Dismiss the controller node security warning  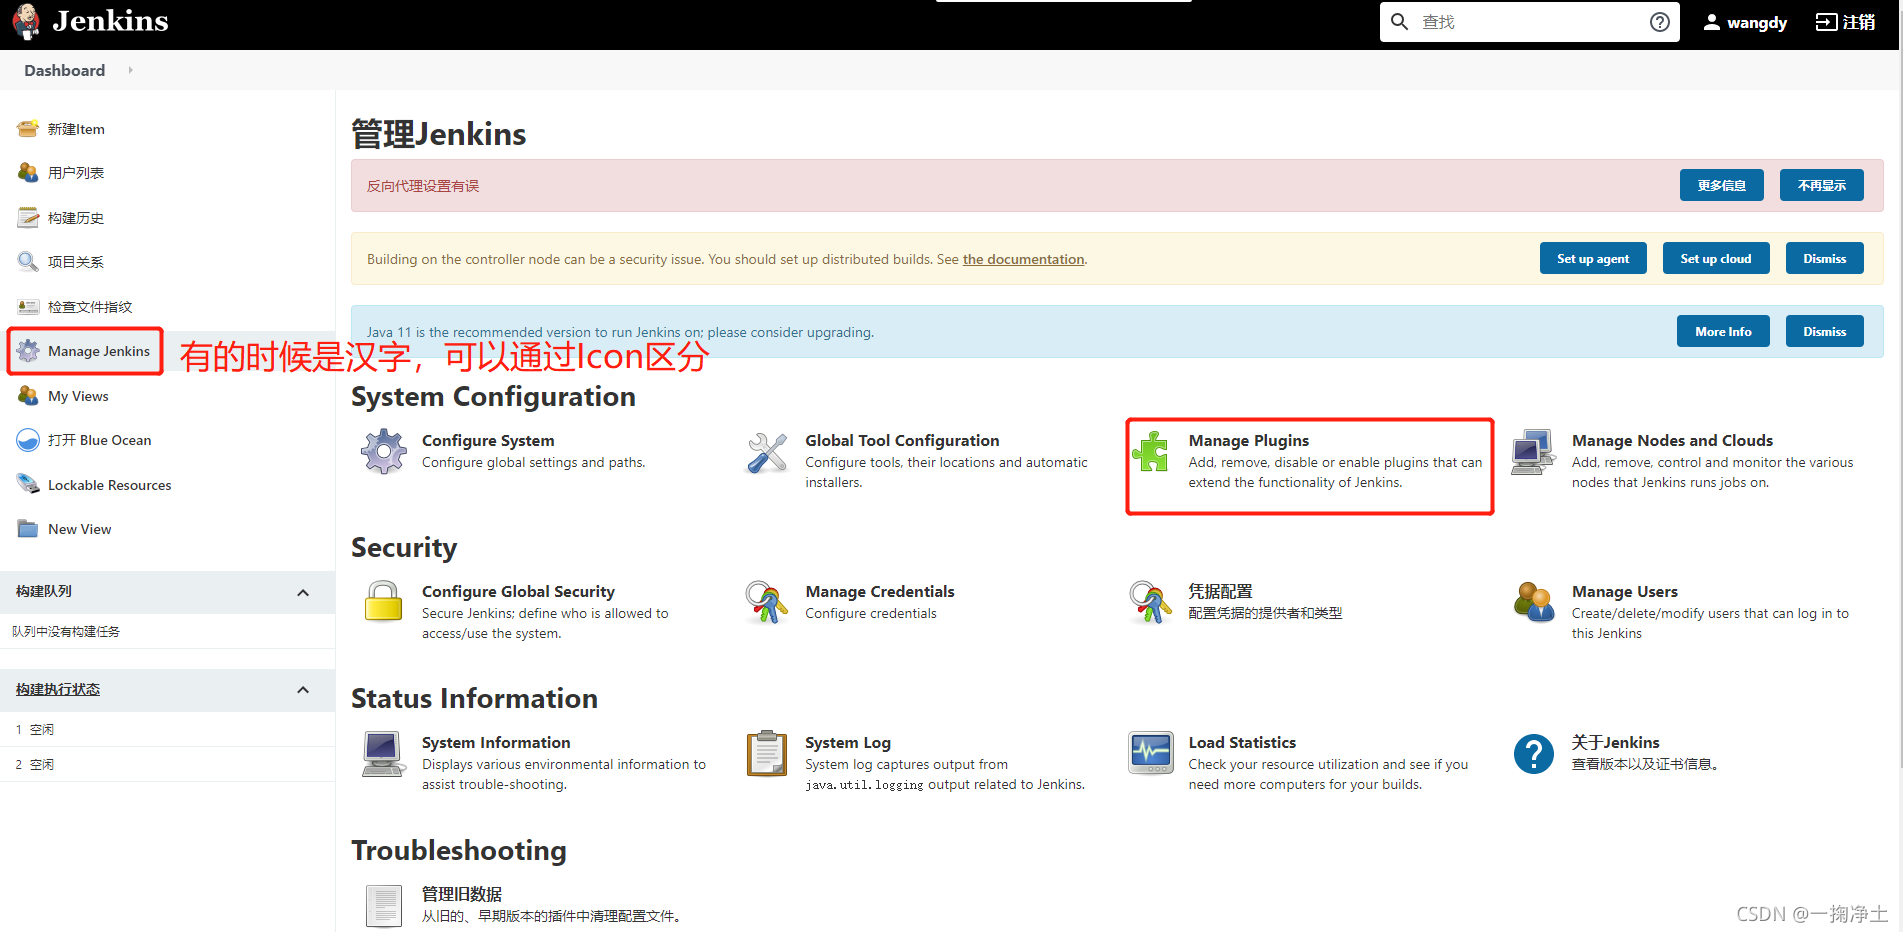coord(1824,258)
